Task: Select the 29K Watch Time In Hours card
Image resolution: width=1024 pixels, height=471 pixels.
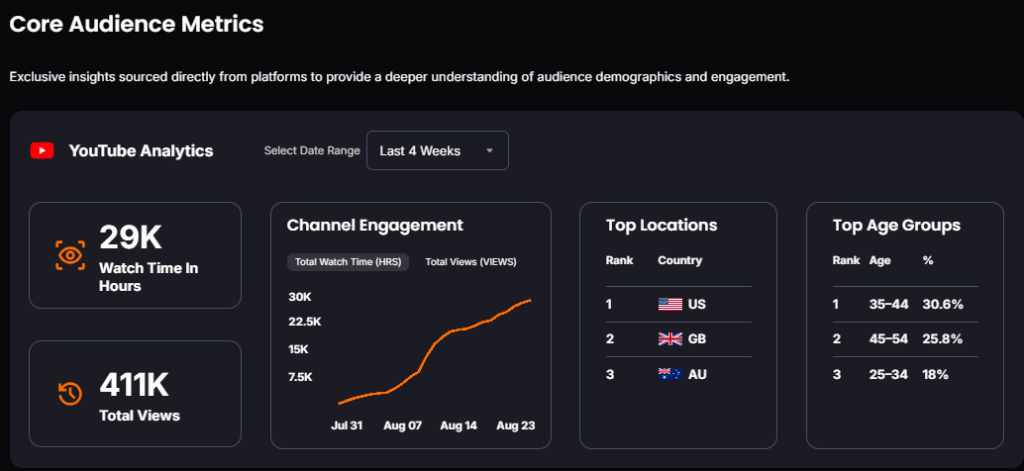Action: tap(135, 255)
